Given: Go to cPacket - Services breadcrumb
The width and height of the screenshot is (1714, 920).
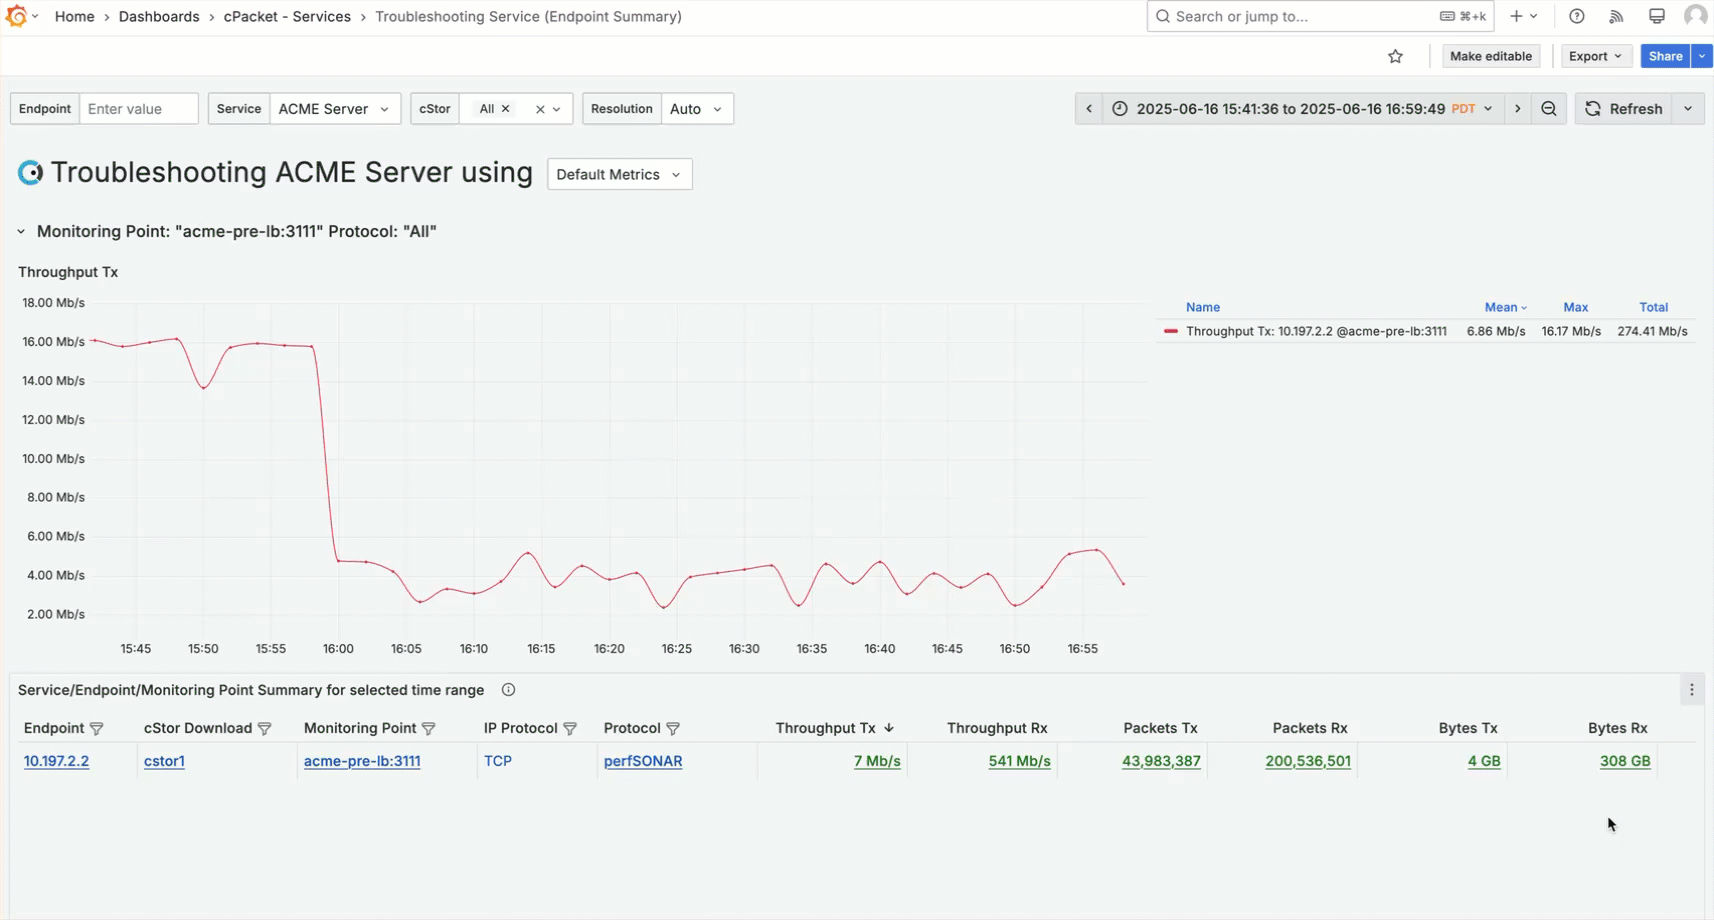Looking at the screenshot, I should 287,16.
